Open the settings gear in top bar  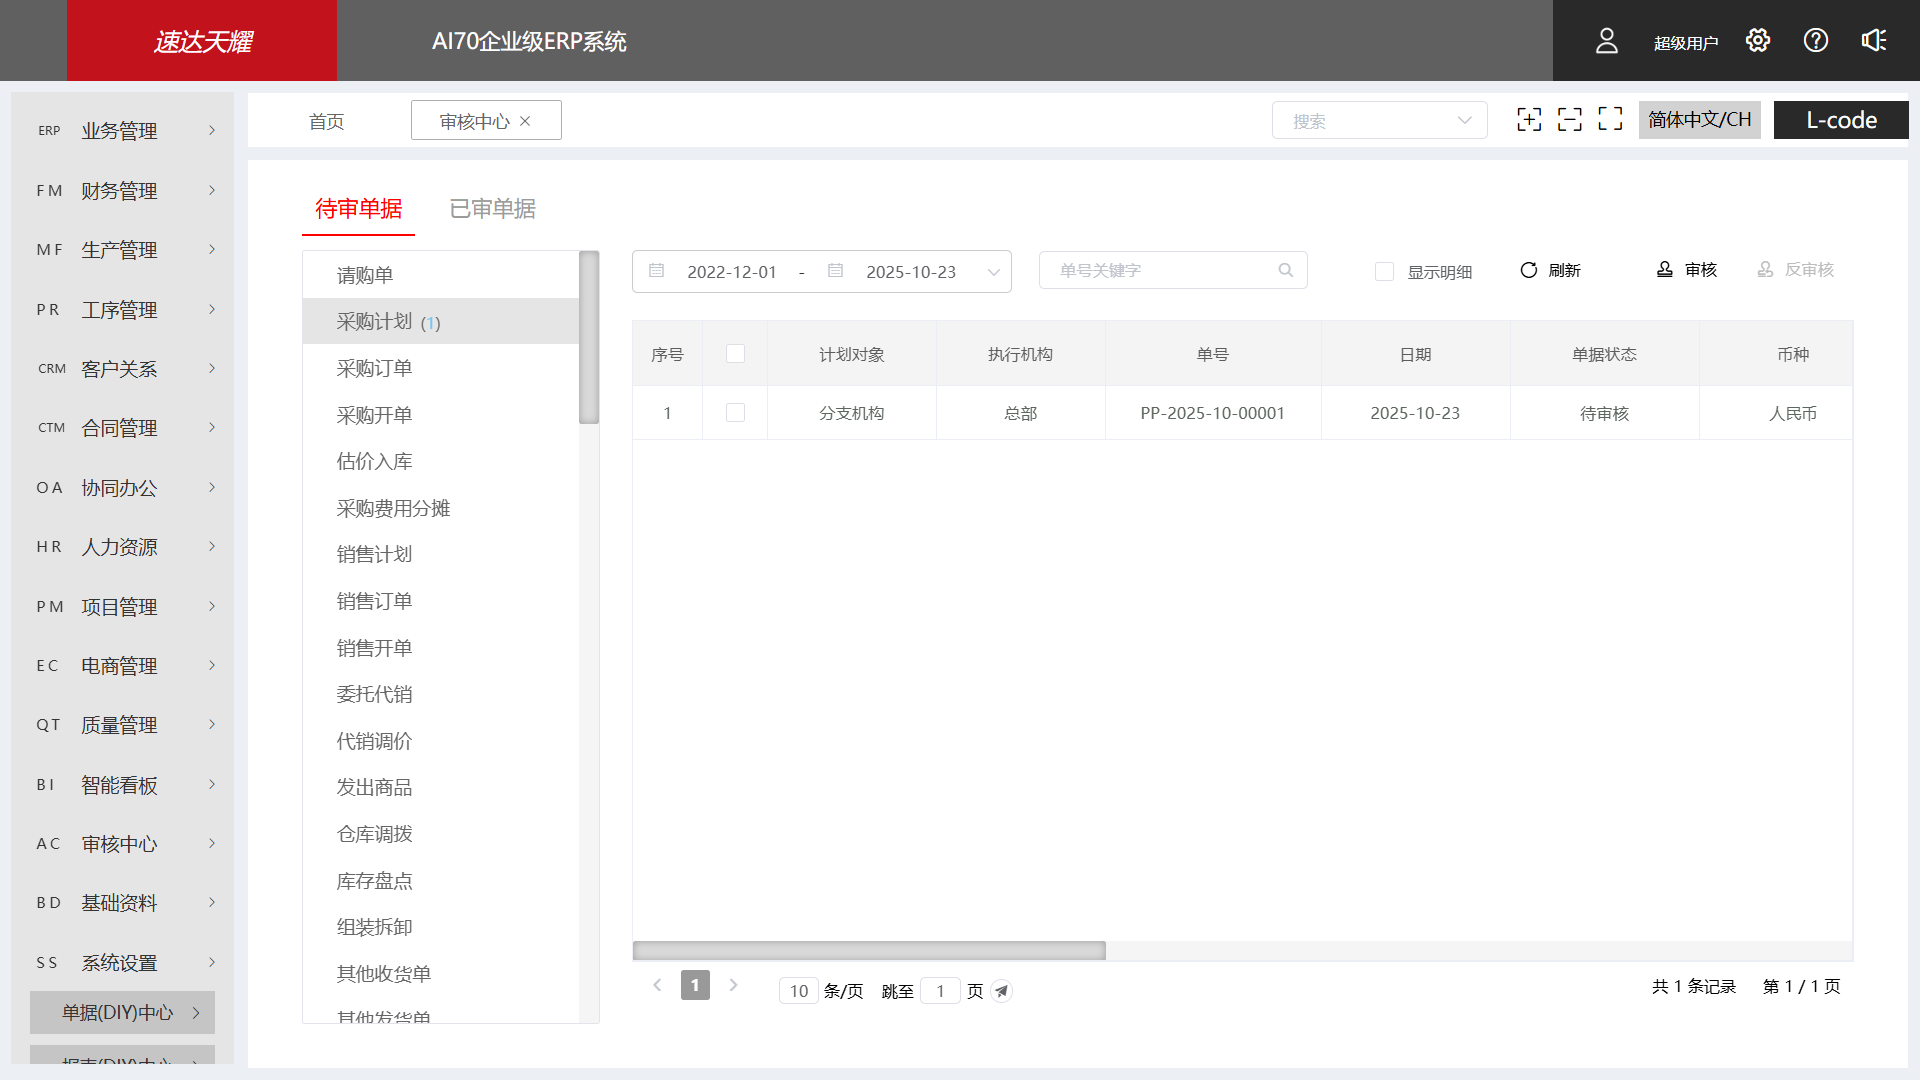1758,40
